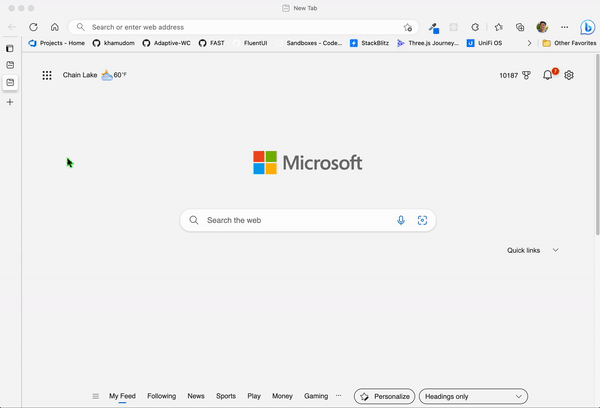Open Projects - Home bookmark

point(57,43)
